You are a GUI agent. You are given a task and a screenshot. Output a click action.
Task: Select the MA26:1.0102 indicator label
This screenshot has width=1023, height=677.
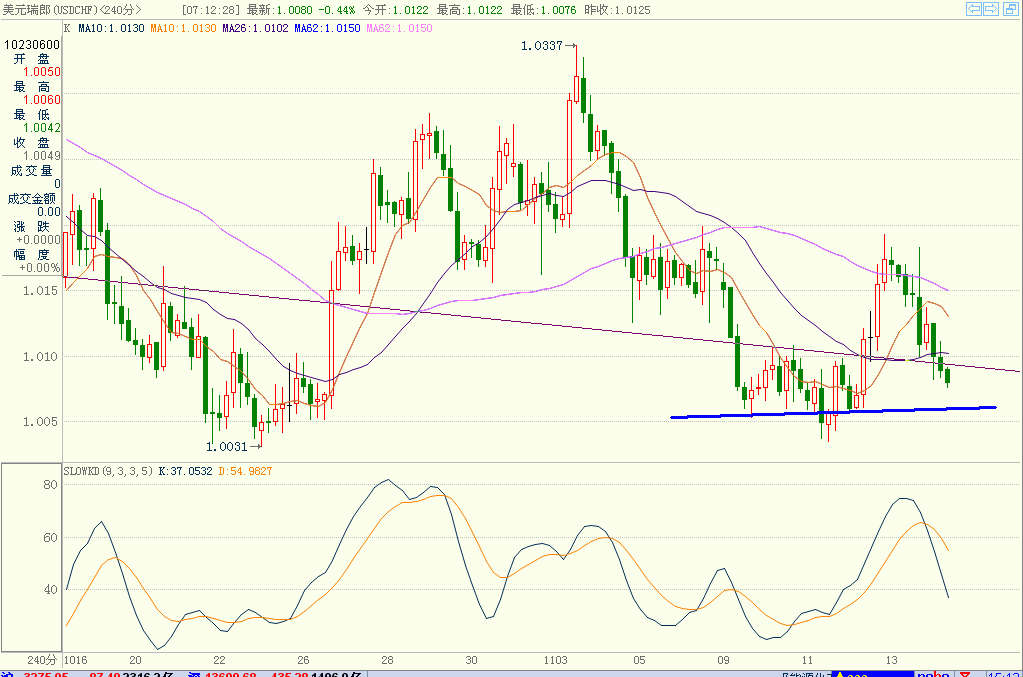pyautogui.click(x=255, y=28)
